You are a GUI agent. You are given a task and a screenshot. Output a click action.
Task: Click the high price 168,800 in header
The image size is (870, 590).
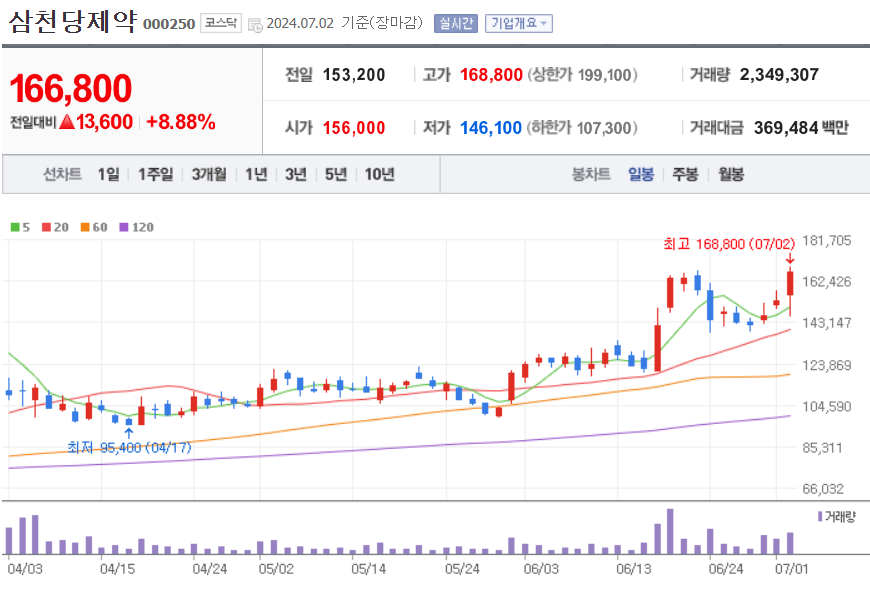tap(491, 74)
